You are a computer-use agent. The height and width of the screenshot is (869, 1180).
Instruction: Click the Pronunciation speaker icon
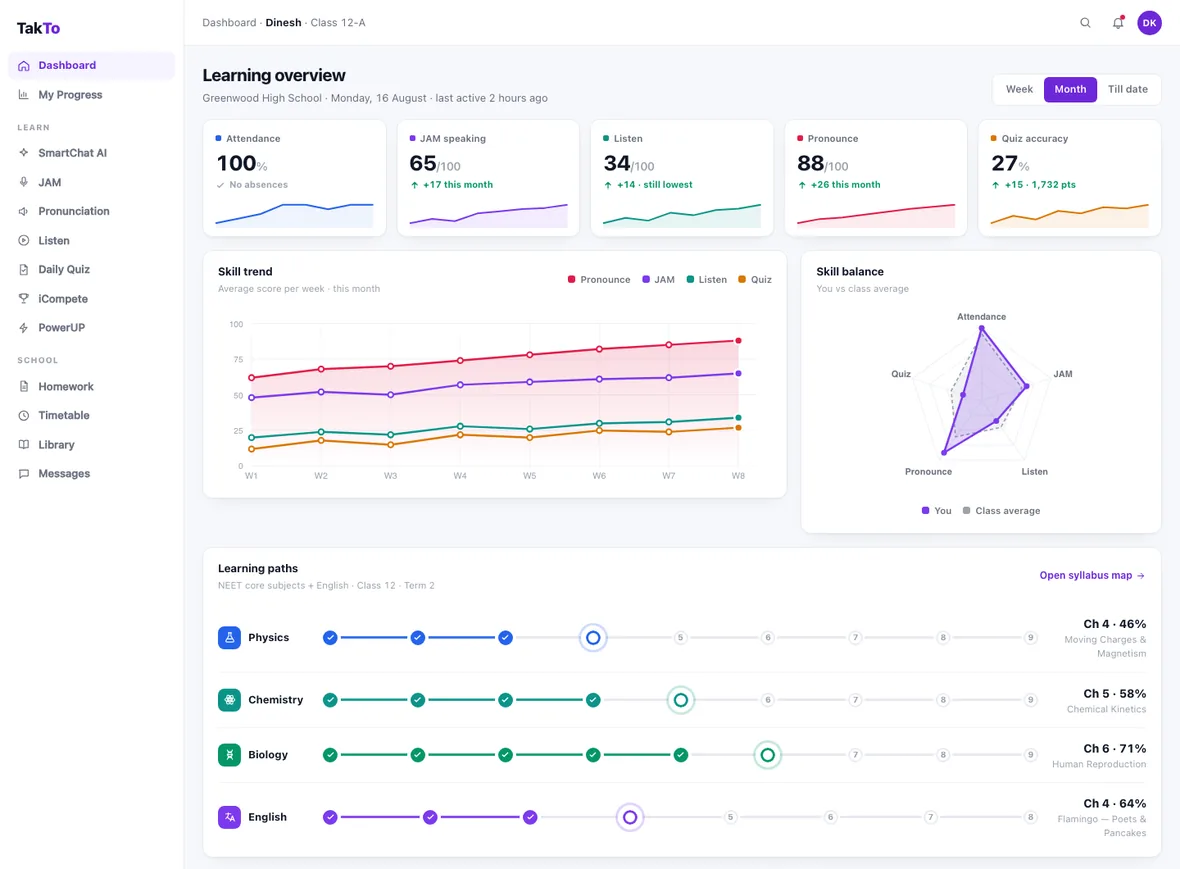[24, 211]
